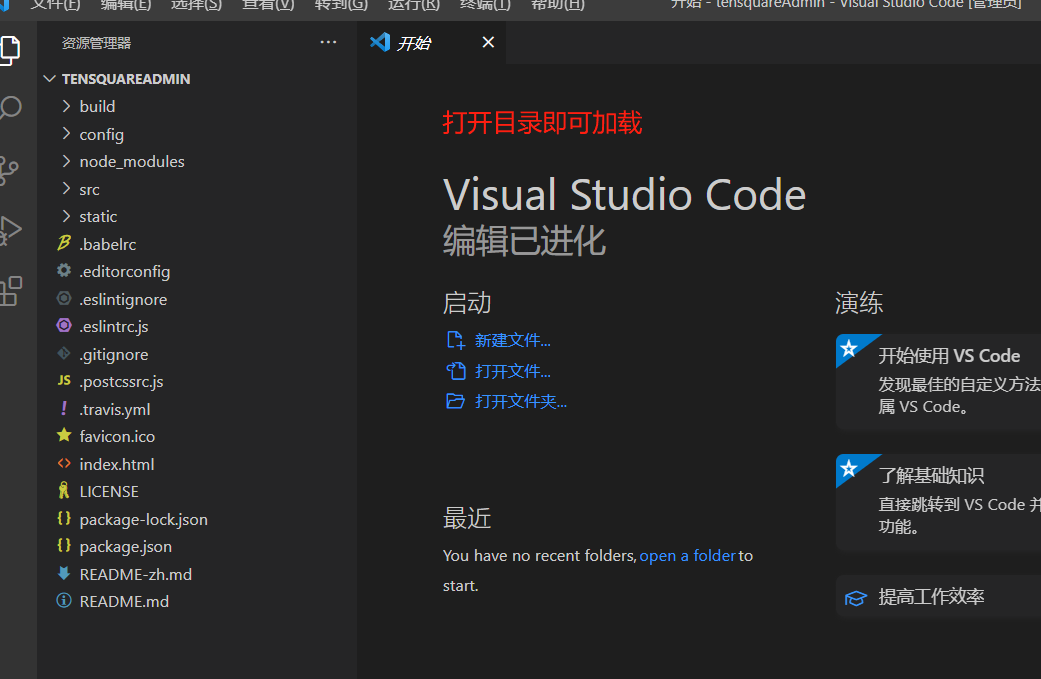Open the Explorer view in activity bar
Viewport: 1041px width, 679px height.
(x=9, y=50)
